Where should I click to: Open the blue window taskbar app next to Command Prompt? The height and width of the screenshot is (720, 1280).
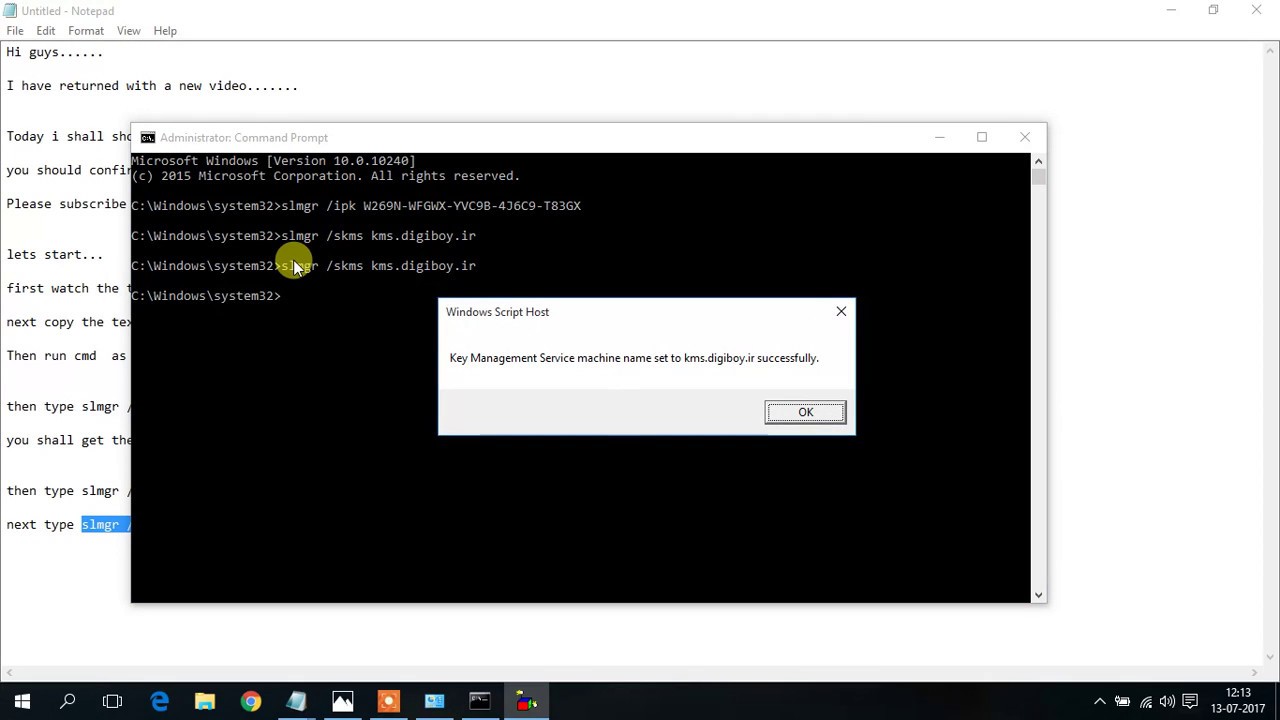(435, 702)
